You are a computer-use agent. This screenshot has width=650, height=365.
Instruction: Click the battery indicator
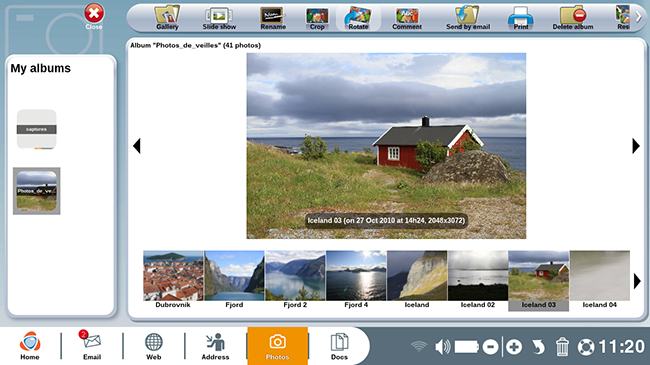tap(467, 346)
